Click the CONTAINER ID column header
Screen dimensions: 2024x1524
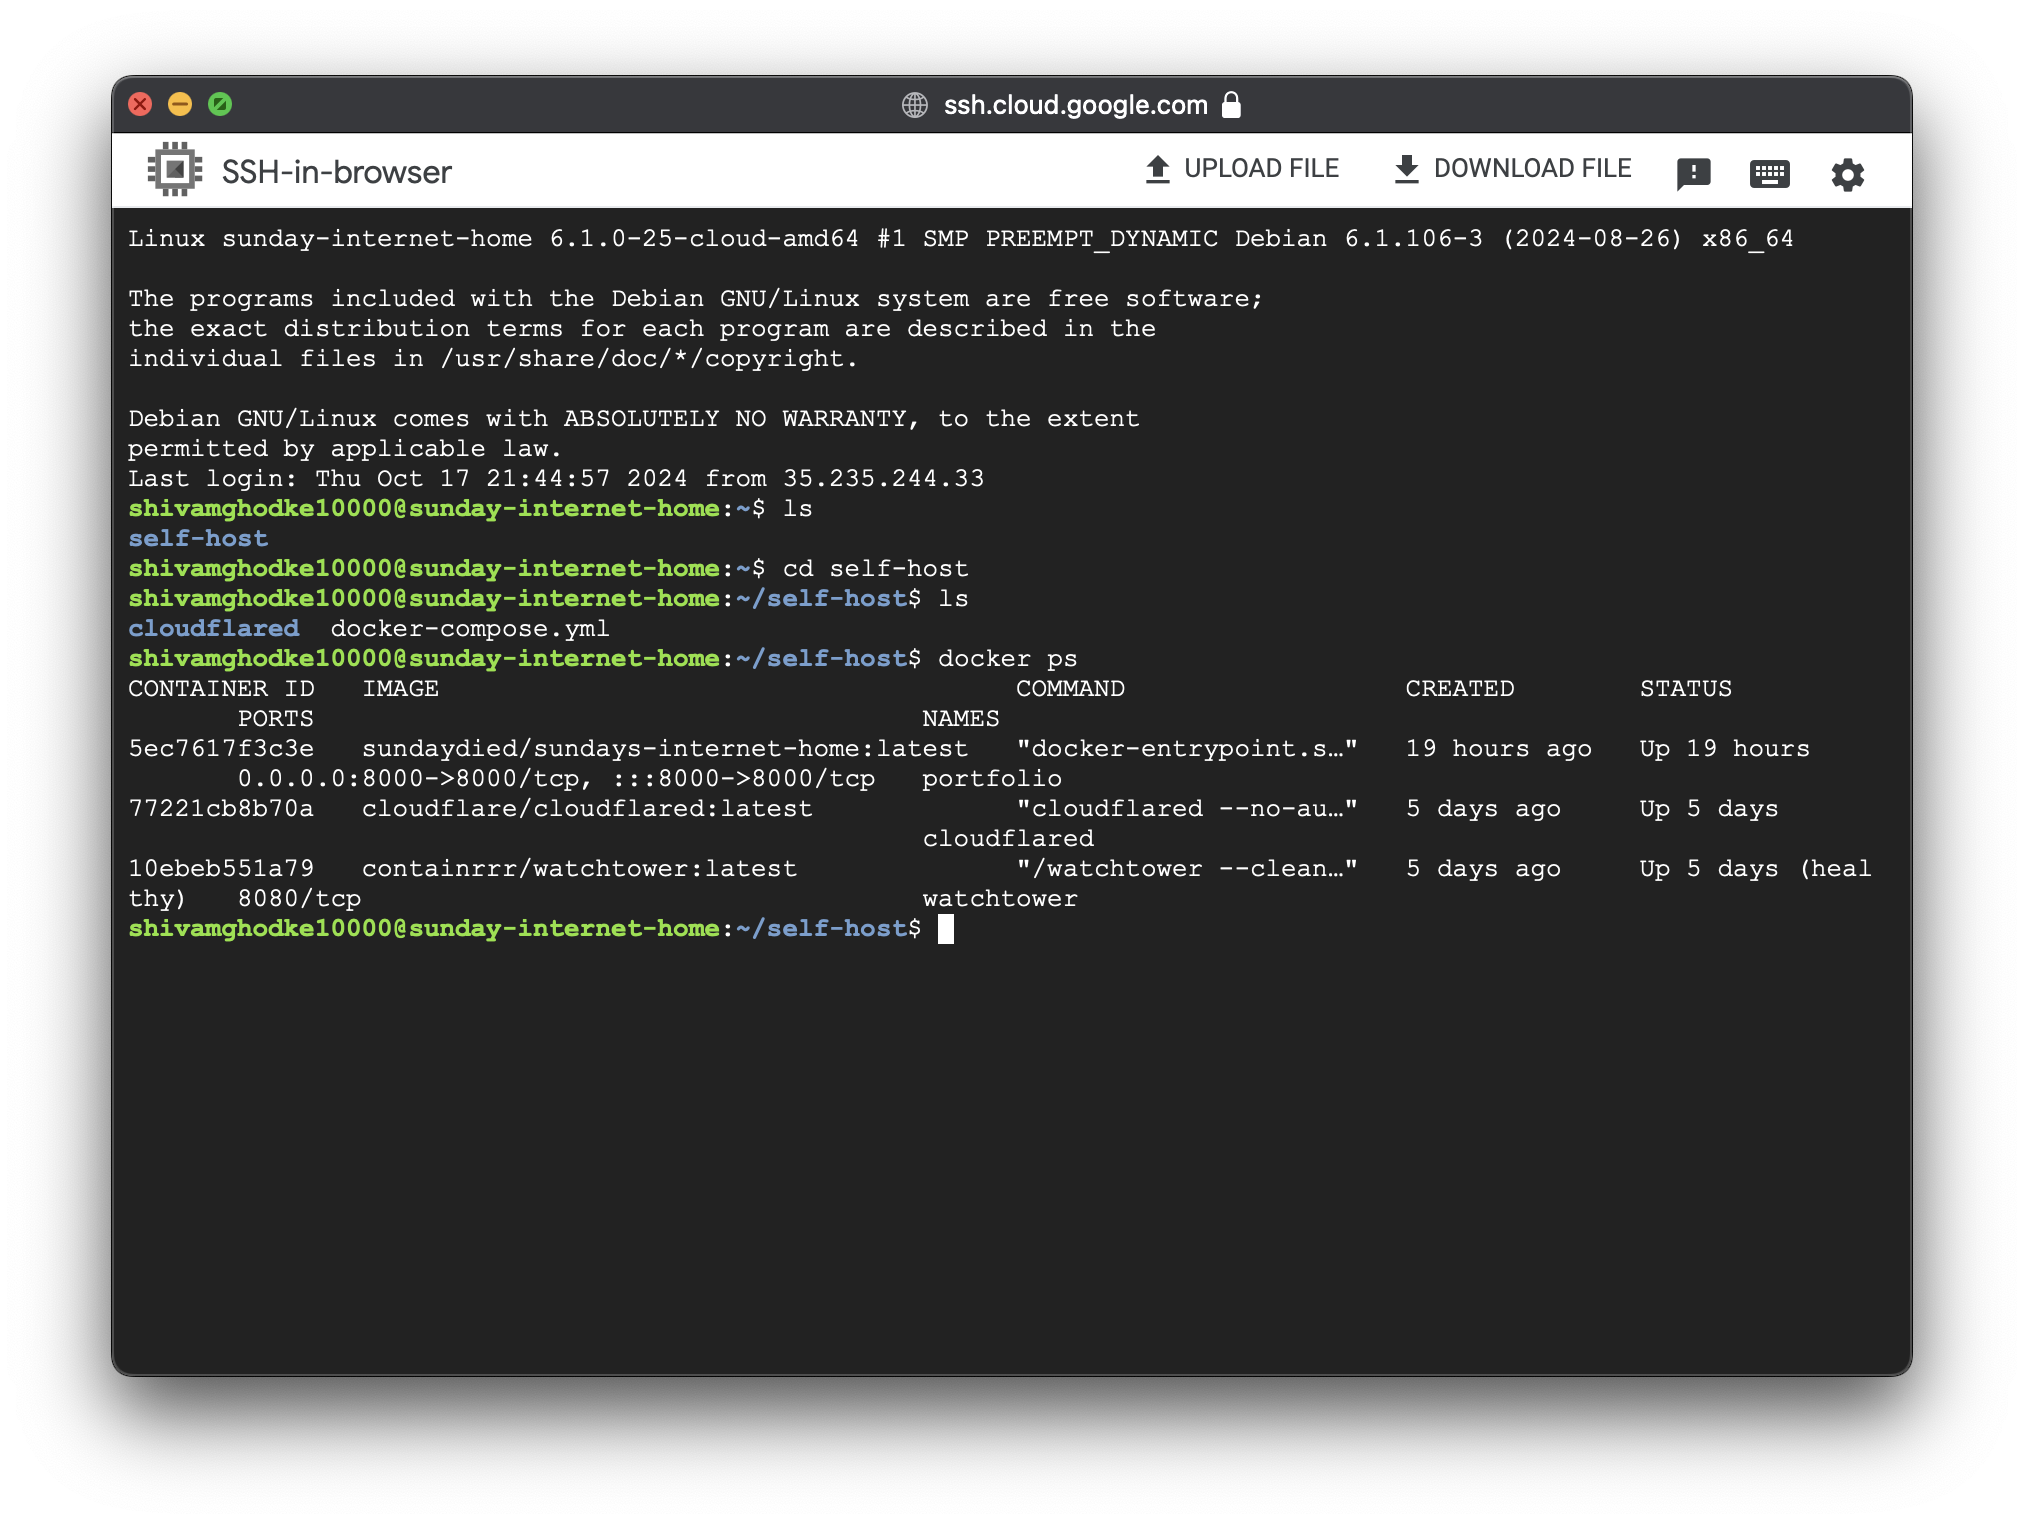[221, 689]
